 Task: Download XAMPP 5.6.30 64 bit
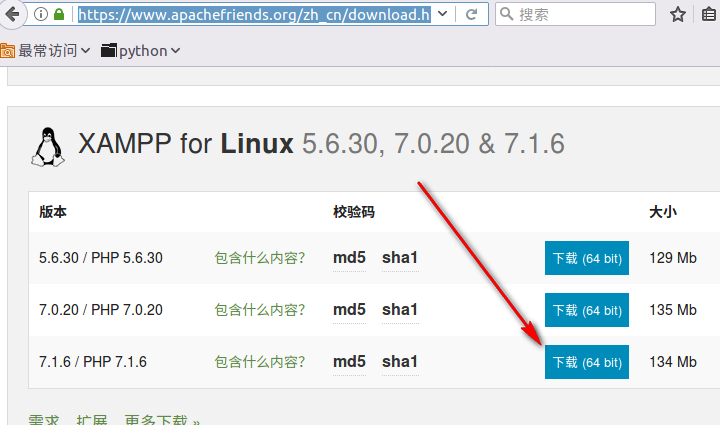click(587, 258)
